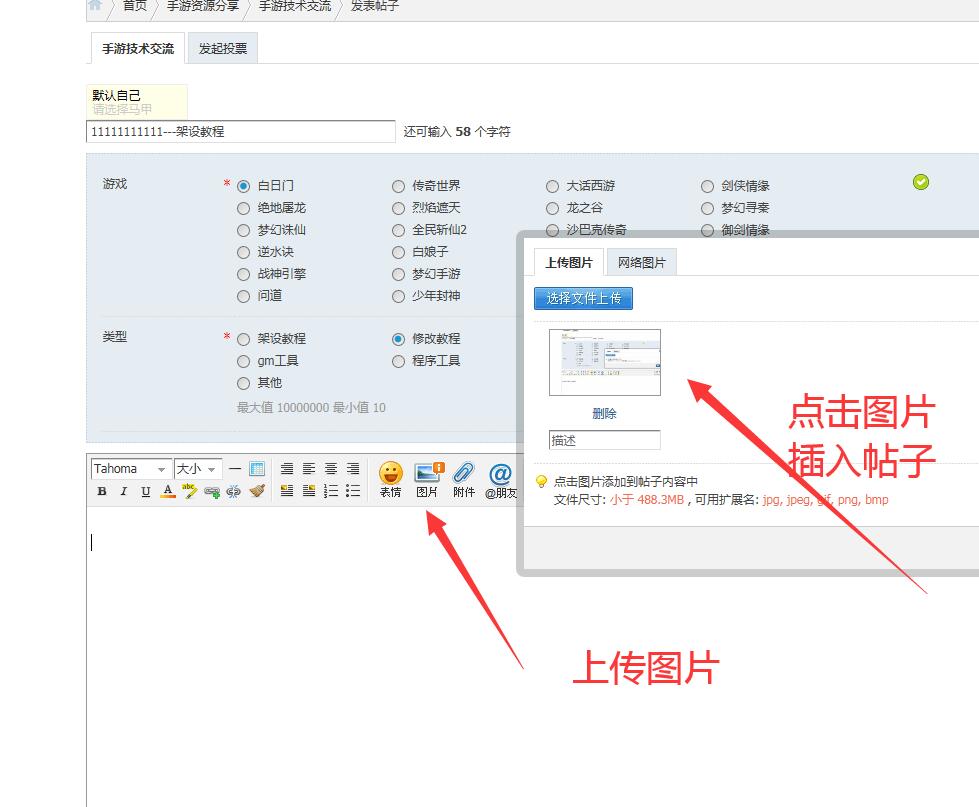Image resolution: width=979 pixels, height=807 pixels.
Task: Click the insert link icon
Action: pyautogui.click(x=211, y=491)
